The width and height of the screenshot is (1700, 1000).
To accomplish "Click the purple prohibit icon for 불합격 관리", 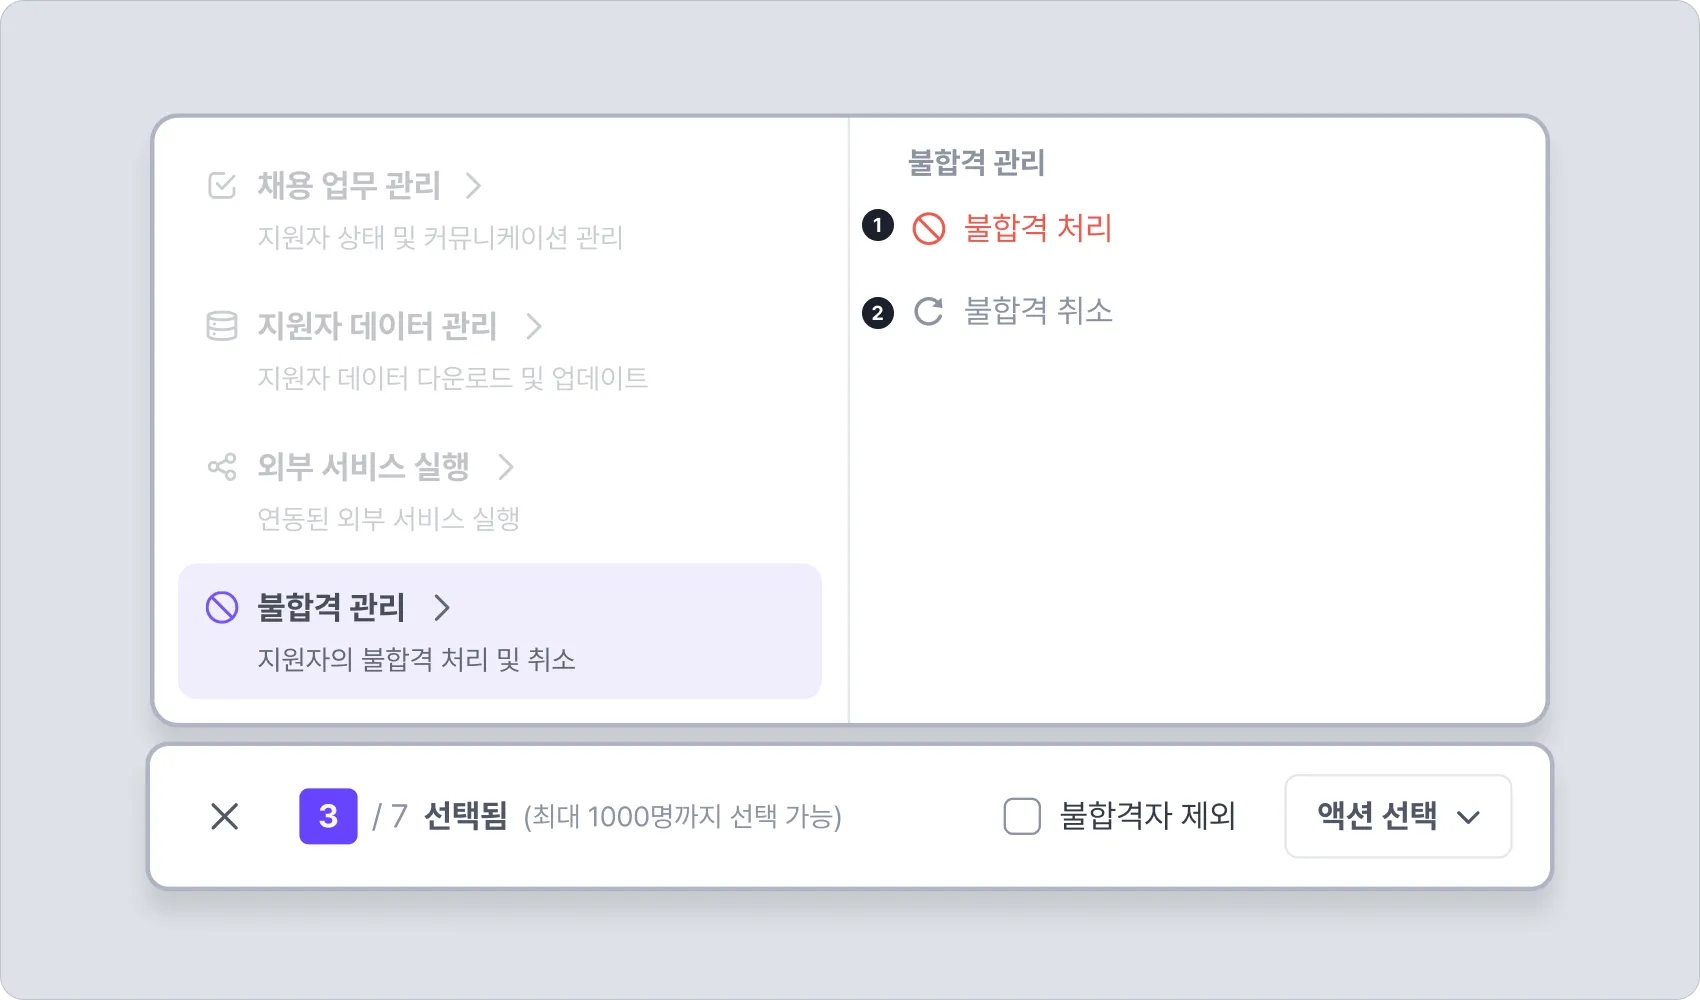I will pos(222,608).
